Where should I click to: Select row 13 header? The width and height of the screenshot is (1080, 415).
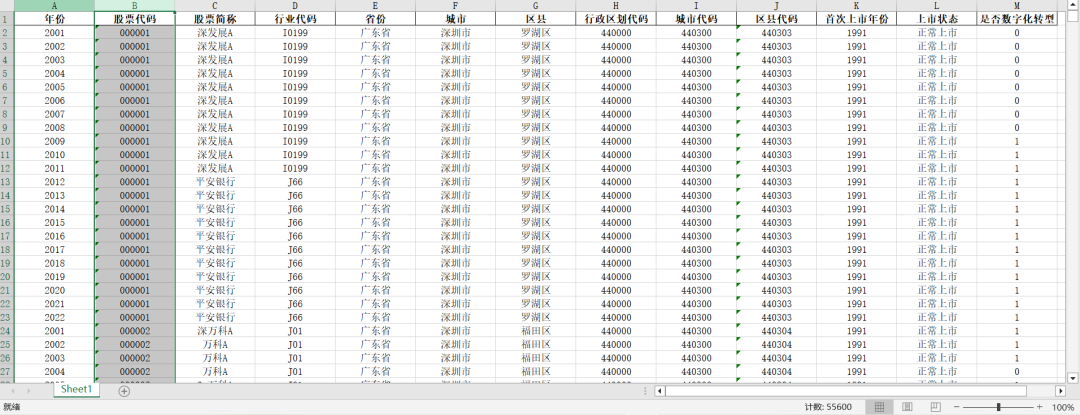[7, 182]
